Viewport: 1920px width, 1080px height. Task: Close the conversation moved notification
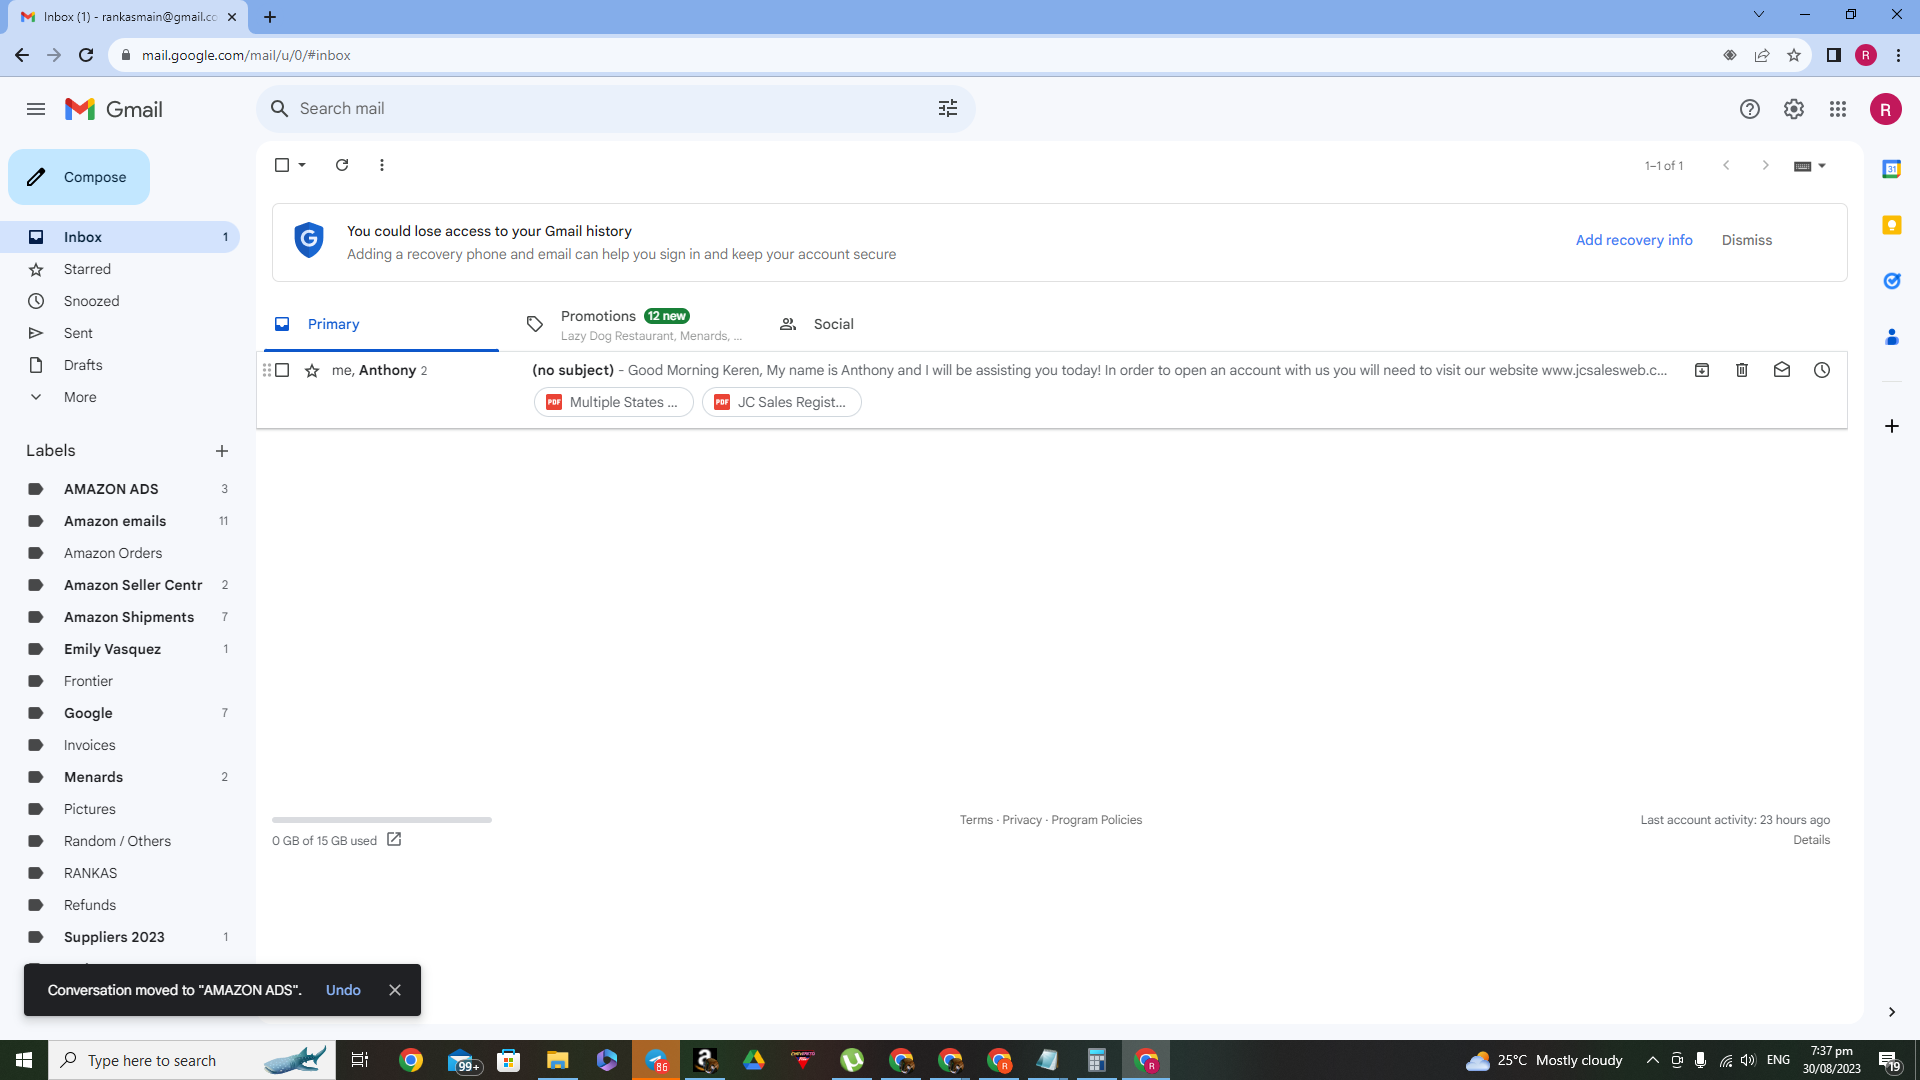395,990
